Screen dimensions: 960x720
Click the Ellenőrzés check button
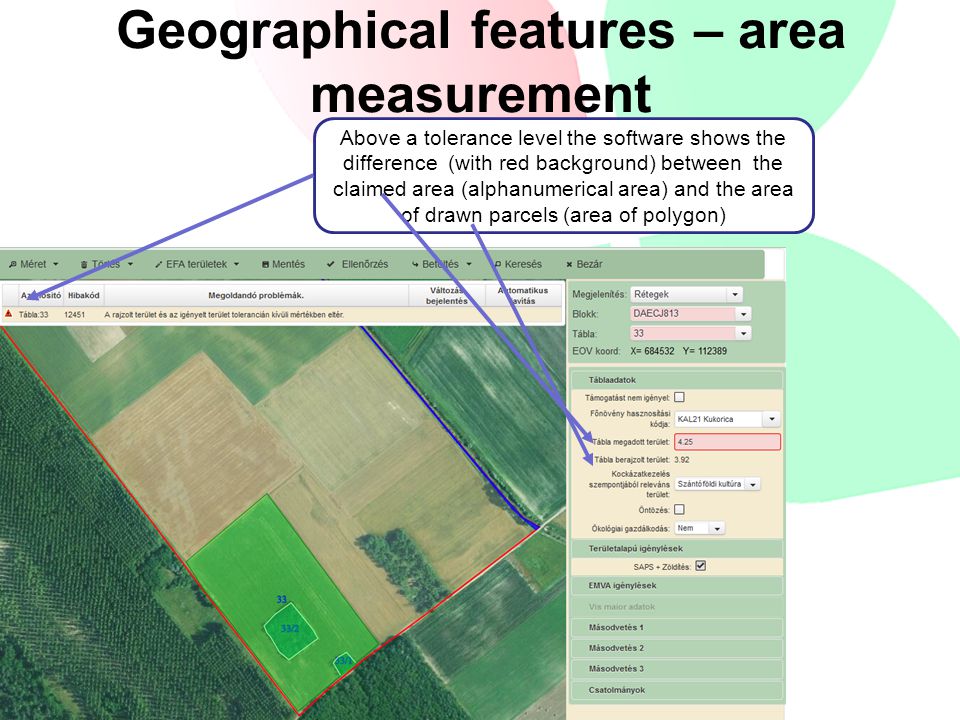358,264
